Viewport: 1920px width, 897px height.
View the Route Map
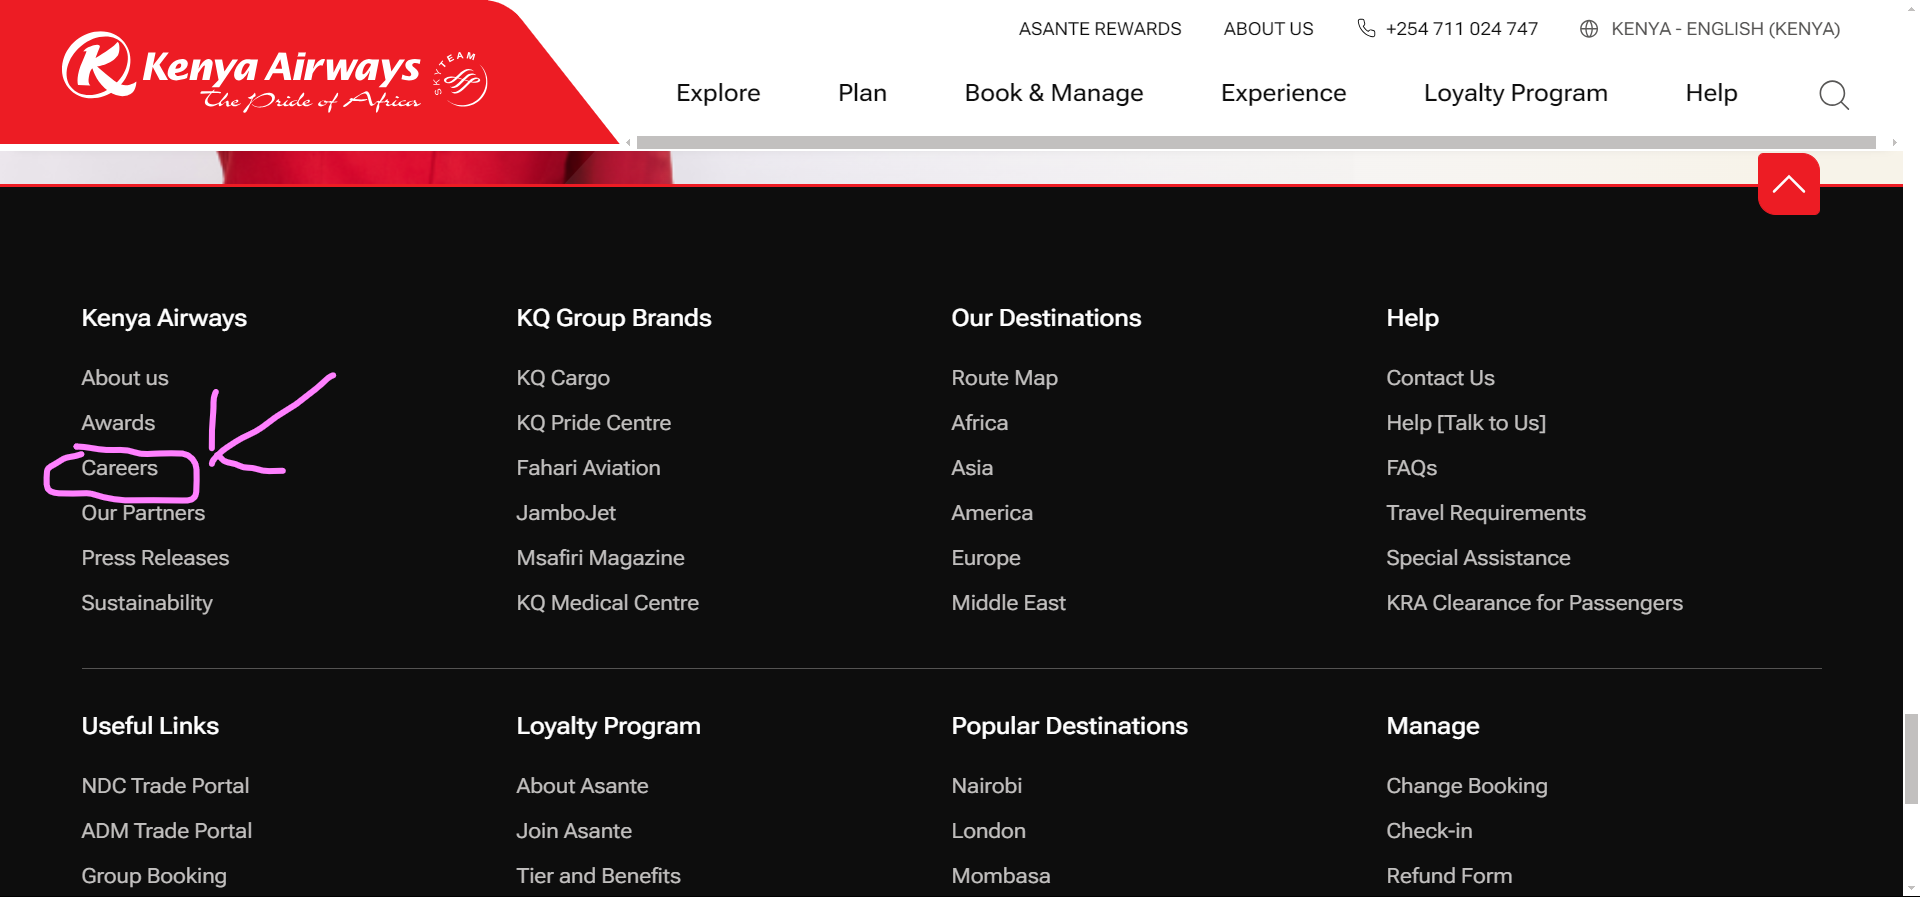pos(1004,378)
